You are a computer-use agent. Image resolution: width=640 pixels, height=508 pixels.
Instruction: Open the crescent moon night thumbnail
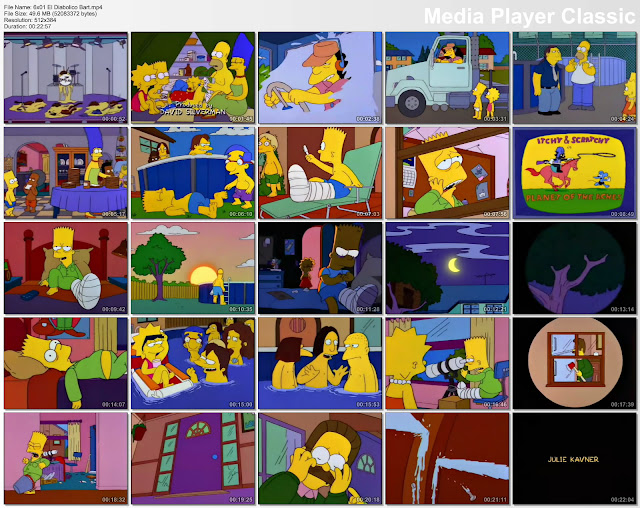point(447,268)
